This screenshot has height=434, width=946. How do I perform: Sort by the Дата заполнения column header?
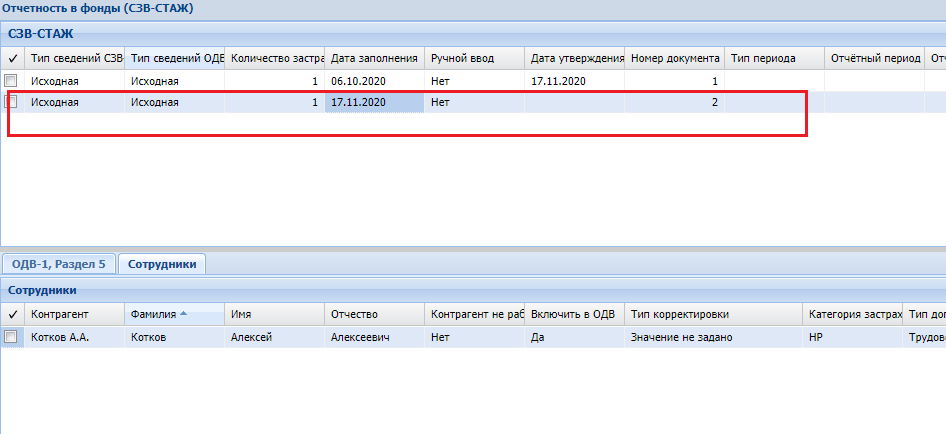(x=374, y=58)
